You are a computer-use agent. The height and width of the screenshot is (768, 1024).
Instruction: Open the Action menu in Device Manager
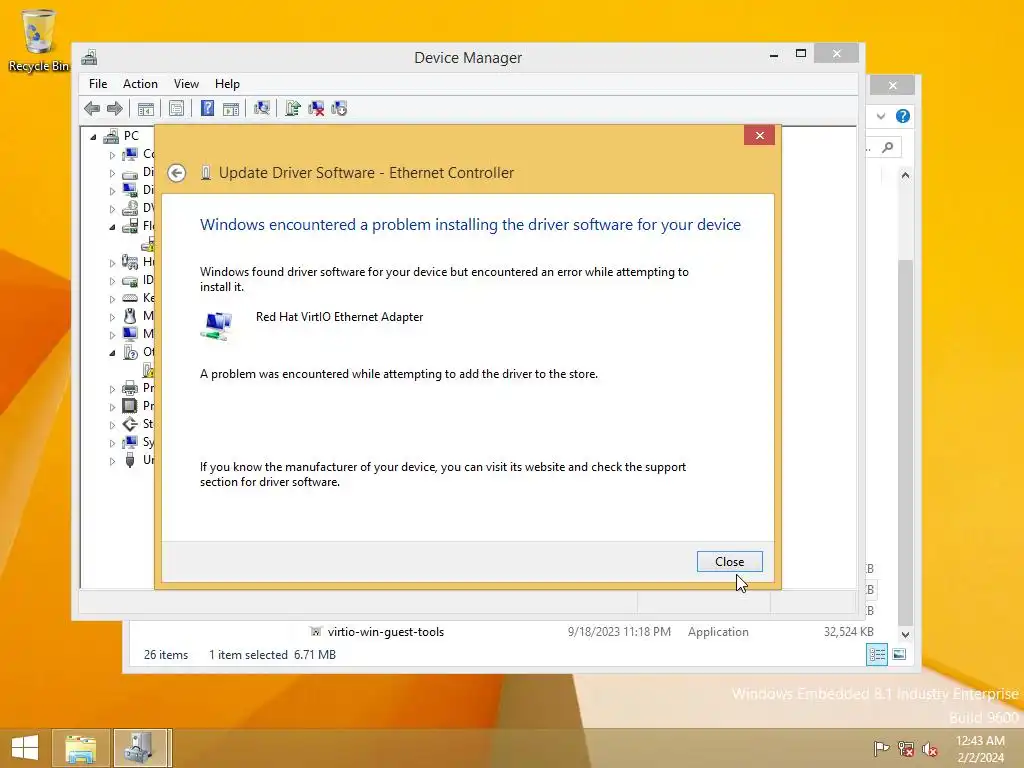tap(140, 84)
